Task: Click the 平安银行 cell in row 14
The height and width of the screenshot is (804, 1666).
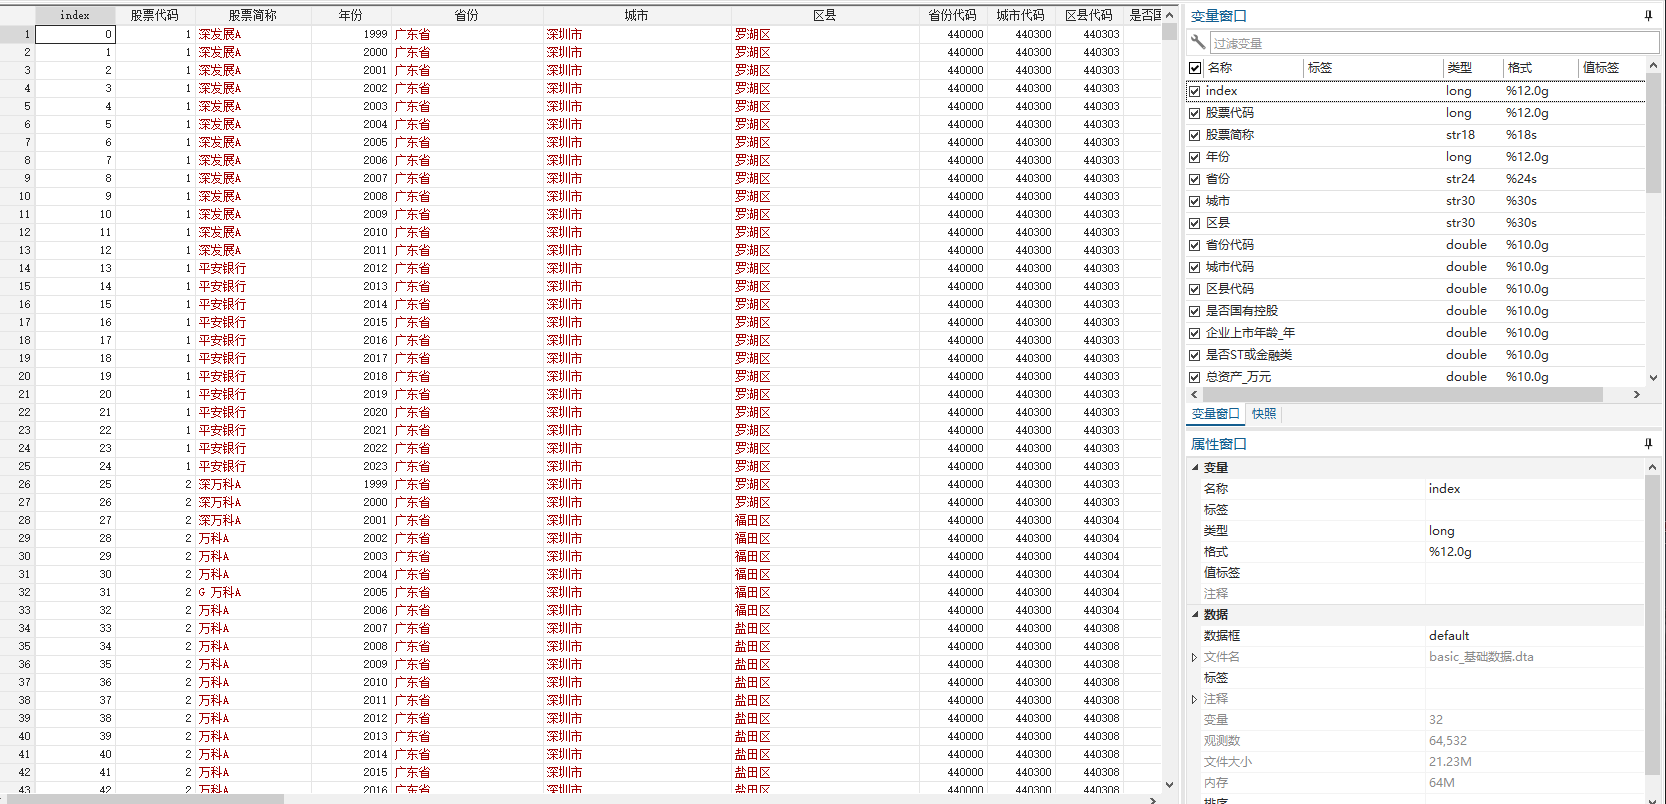Action: [x=253, y=268]
